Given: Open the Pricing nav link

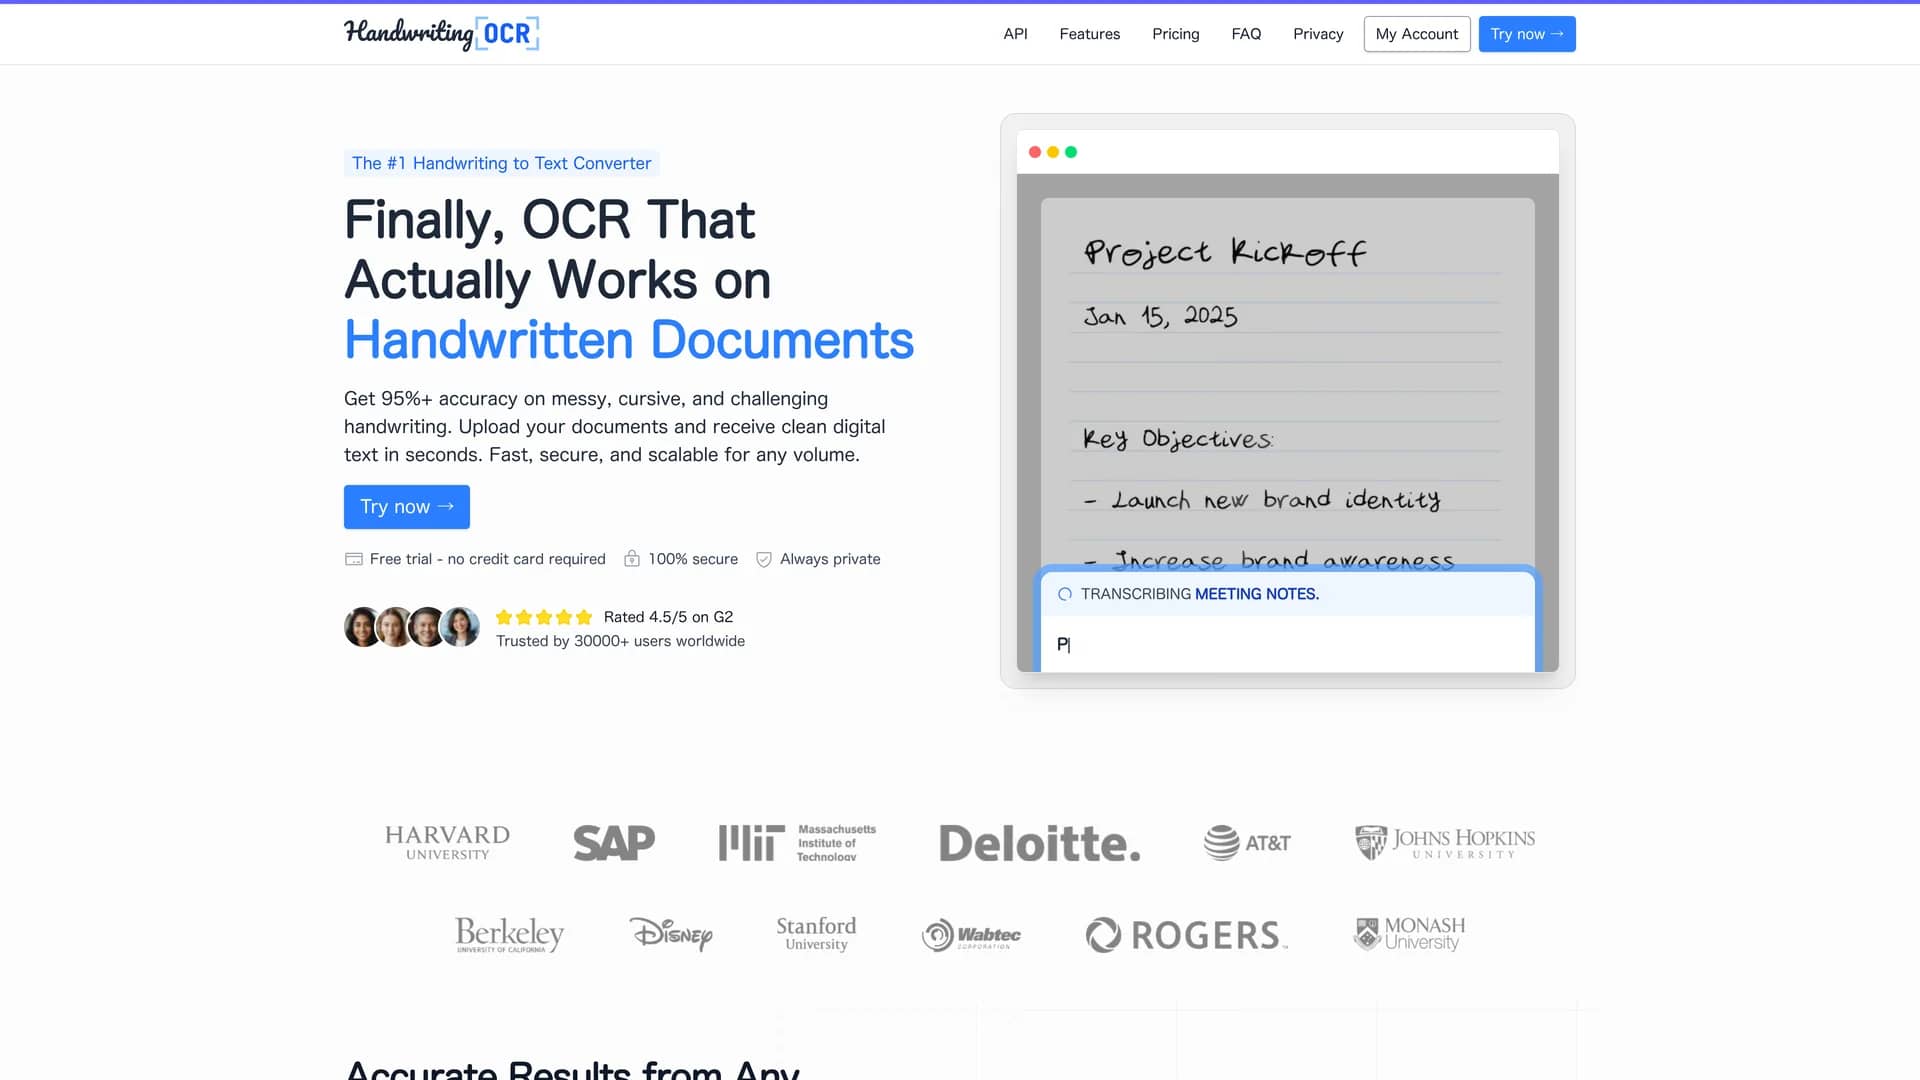Looking at the screenshot, I should (1175, 34).
